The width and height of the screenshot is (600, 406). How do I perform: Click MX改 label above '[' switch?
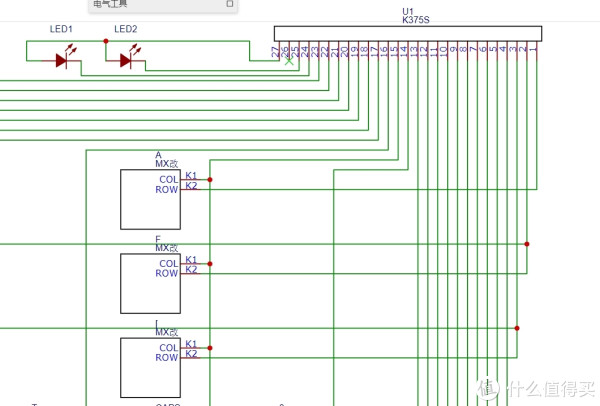coord(166,332)
